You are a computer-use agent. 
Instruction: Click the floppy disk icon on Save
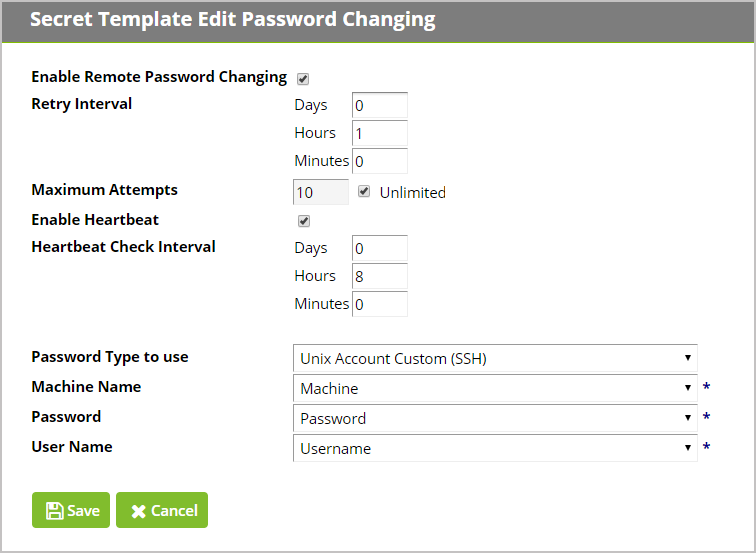[x=54, y=511]
